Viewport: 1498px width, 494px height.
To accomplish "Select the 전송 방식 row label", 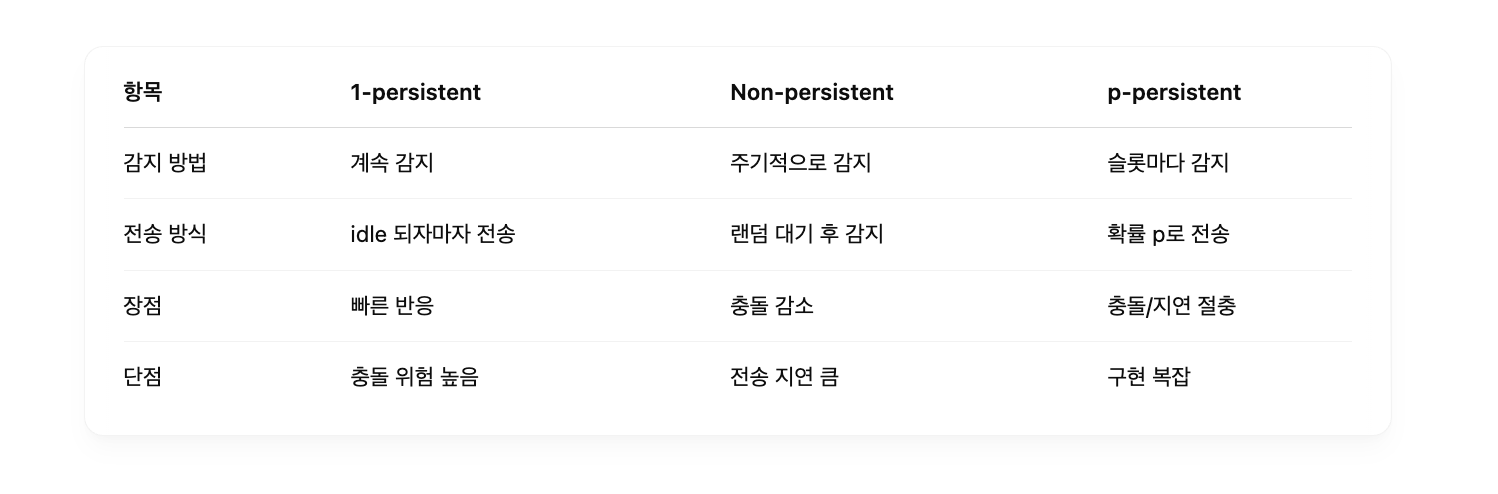I will tap(165, 234).
